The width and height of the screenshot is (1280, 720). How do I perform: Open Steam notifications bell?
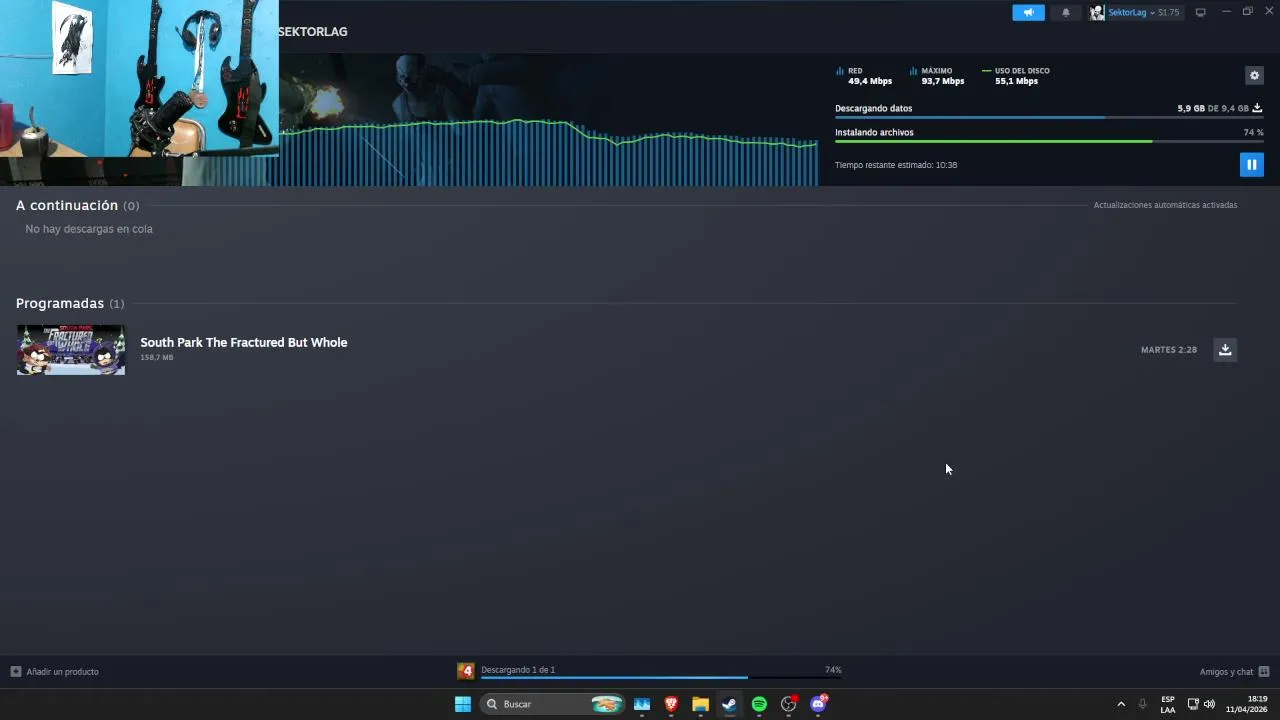click(x=1066, y=13)
